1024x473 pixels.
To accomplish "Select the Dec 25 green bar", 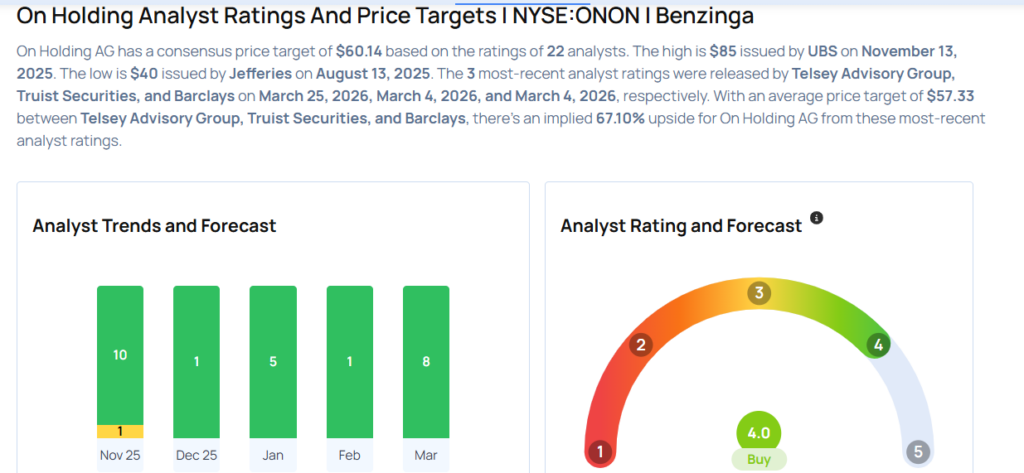I will pos(197,362).
